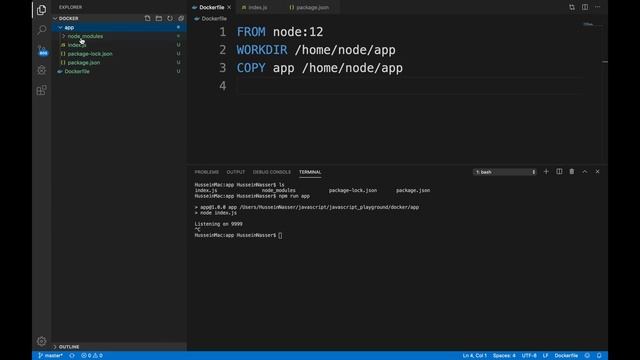The height and width of the screenshot is (360, 640).
Task: Close the Dockerfile editor tab
Action: pyautogui.click(x=229, y=7)
